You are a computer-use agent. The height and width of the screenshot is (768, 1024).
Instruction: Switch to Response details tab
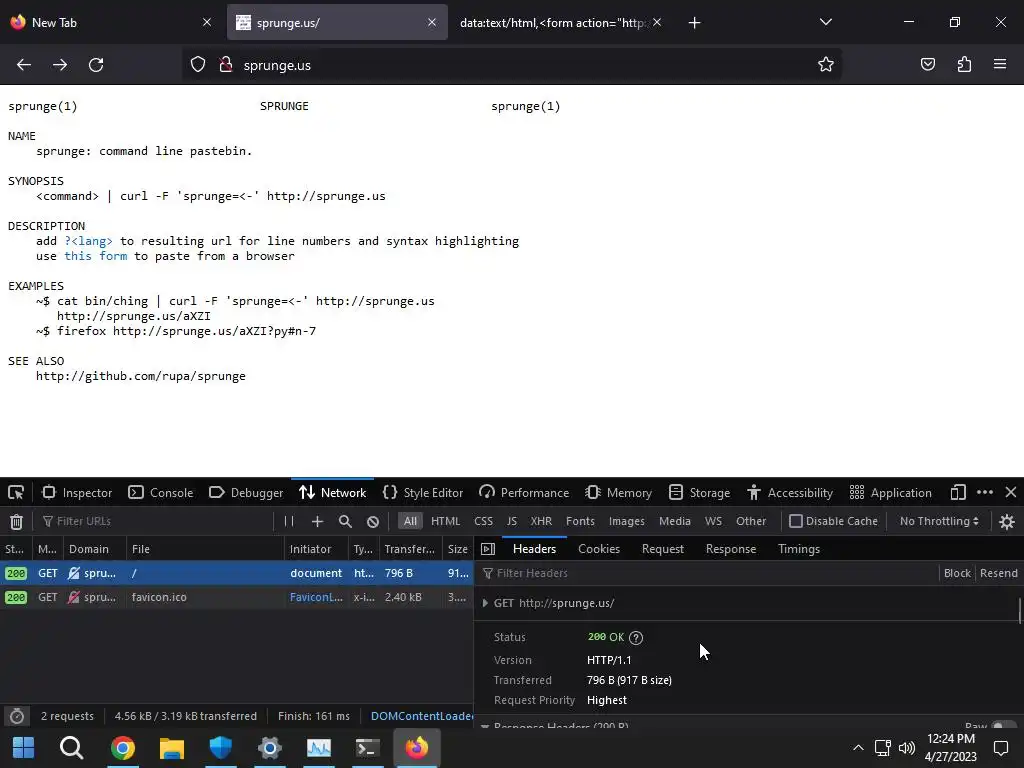click(731, 549)
